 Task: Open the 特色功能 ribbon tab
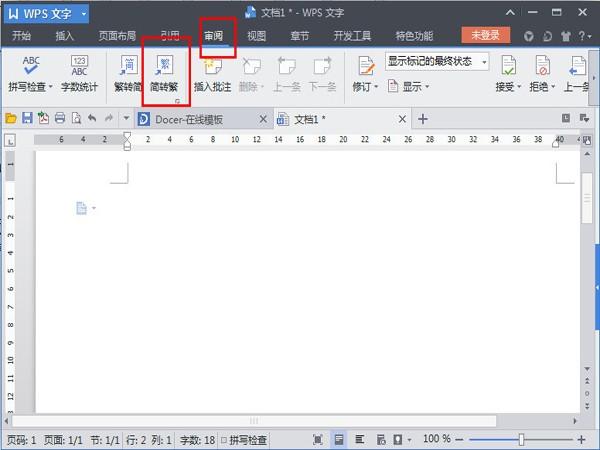414,36
